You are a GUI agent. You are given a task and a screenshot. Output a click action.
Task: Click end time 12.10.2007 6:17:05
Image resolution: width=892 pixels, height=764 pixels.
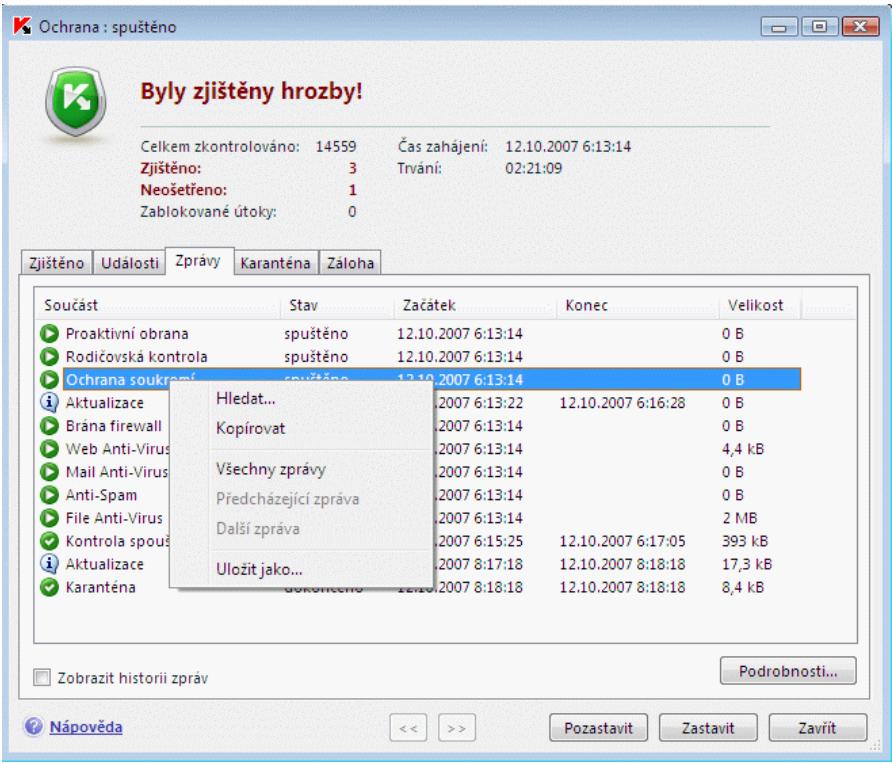tap(622, 541)
